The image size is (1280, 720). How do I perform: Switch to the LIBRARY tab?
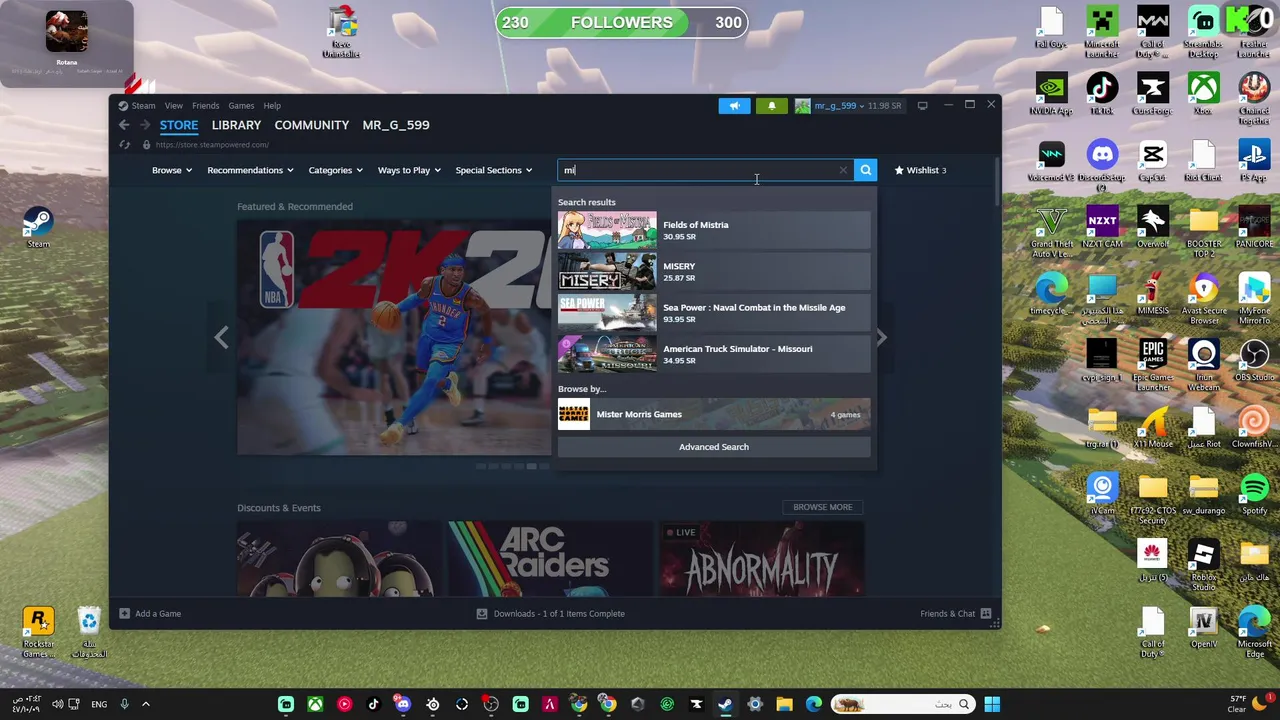point(236,125)
